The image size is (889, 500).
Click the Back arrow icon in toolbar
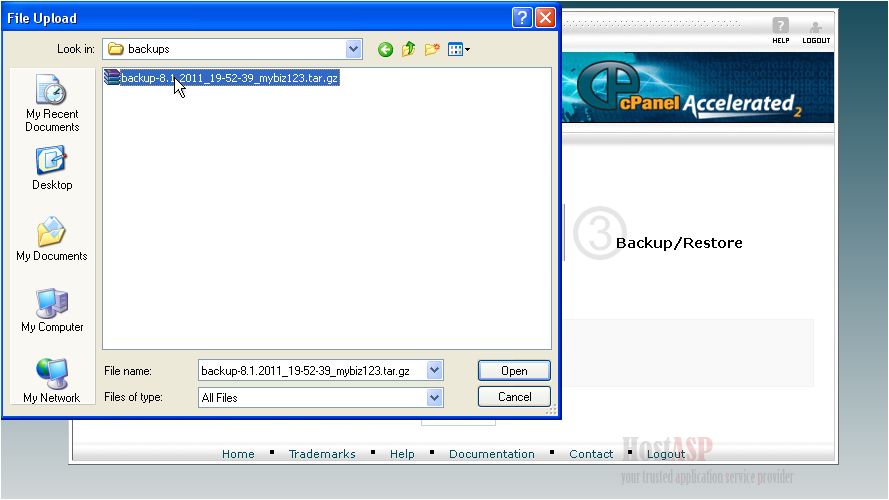[385, 49]
